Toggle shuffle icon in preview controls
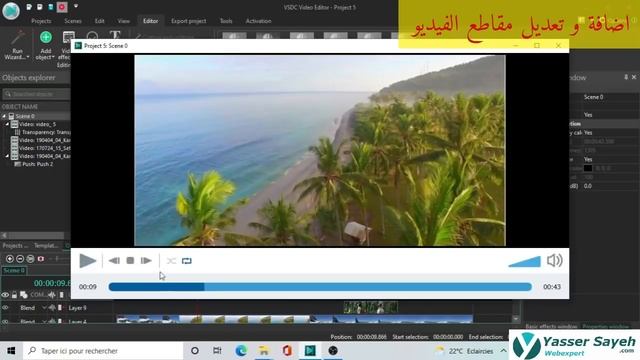This screenshot has height=360, width=640. pyautogui.click(x=171, y=261)
